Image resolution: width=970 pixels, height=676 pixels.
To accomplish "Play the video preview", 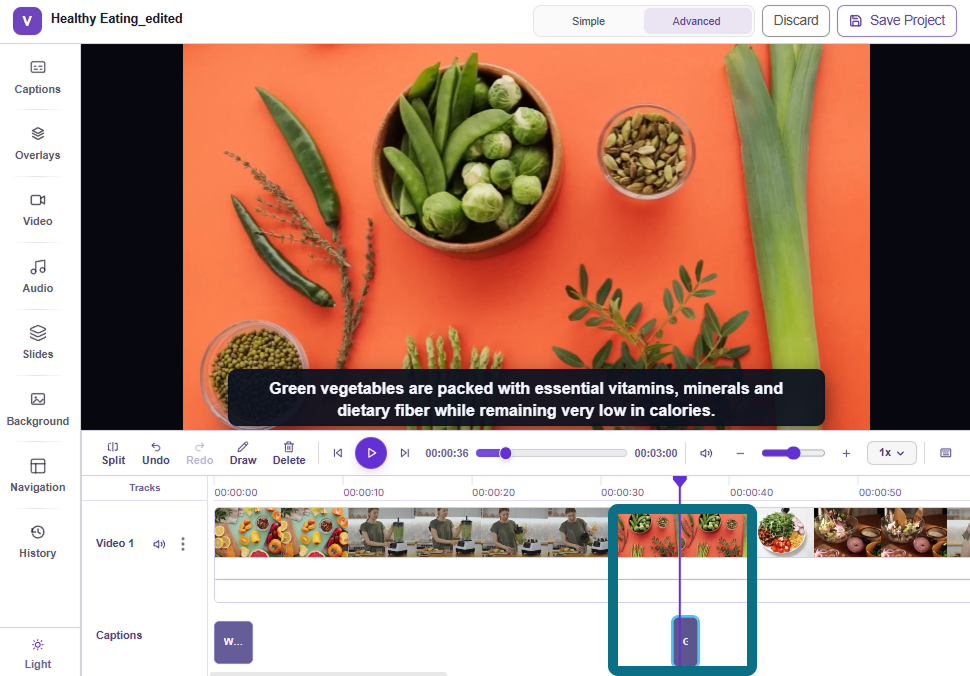I will (371, 453).
